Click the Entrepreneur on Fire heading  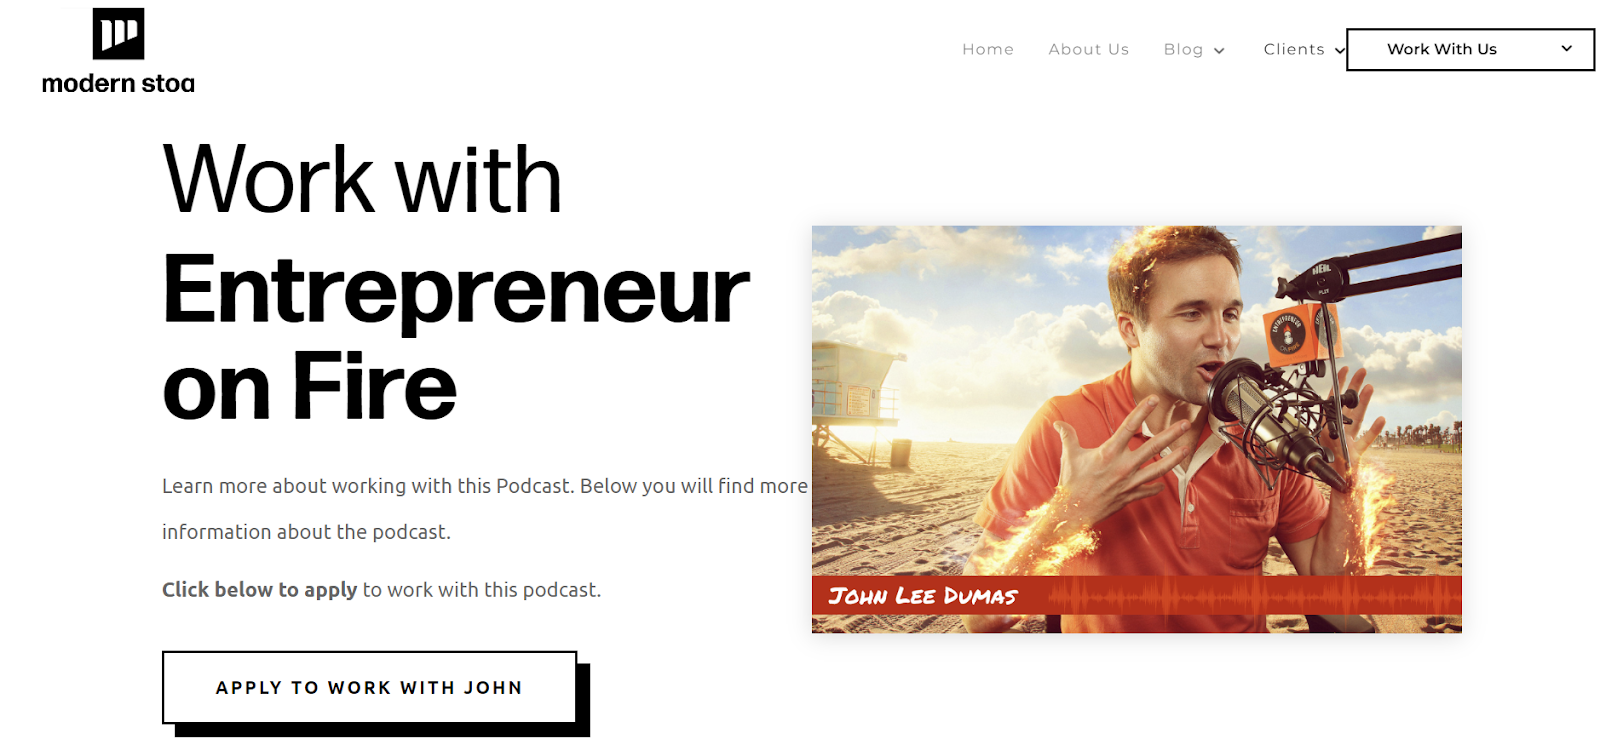click(x=455, y=338)
